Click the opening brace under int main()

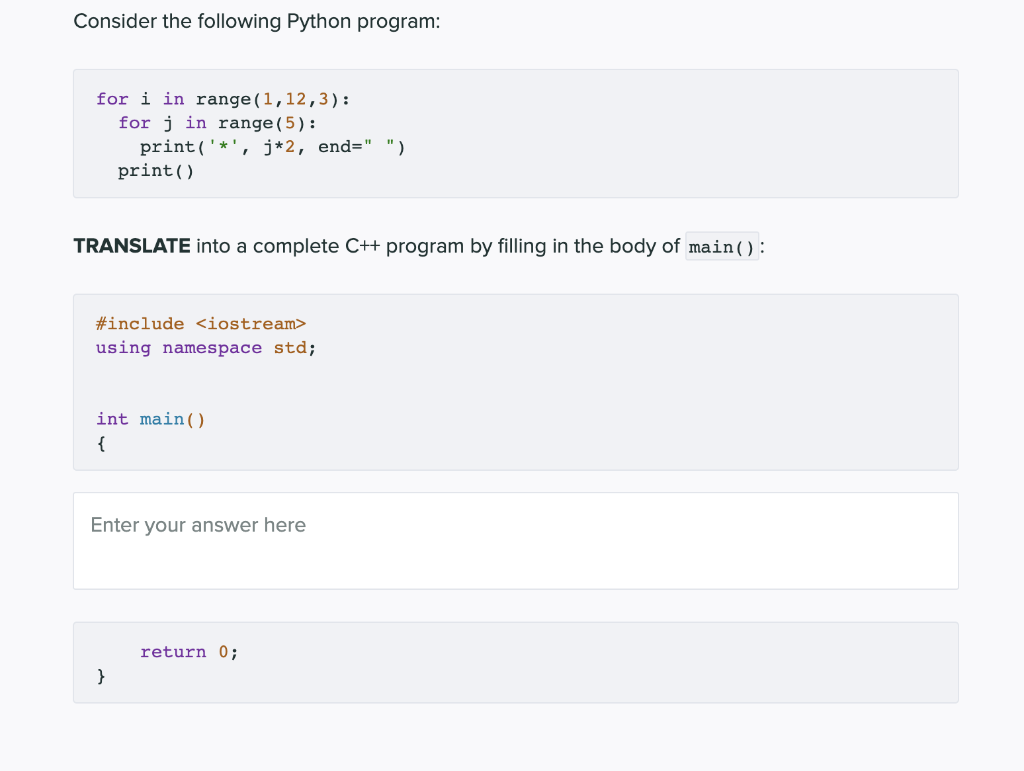click(x=100, y=443)
